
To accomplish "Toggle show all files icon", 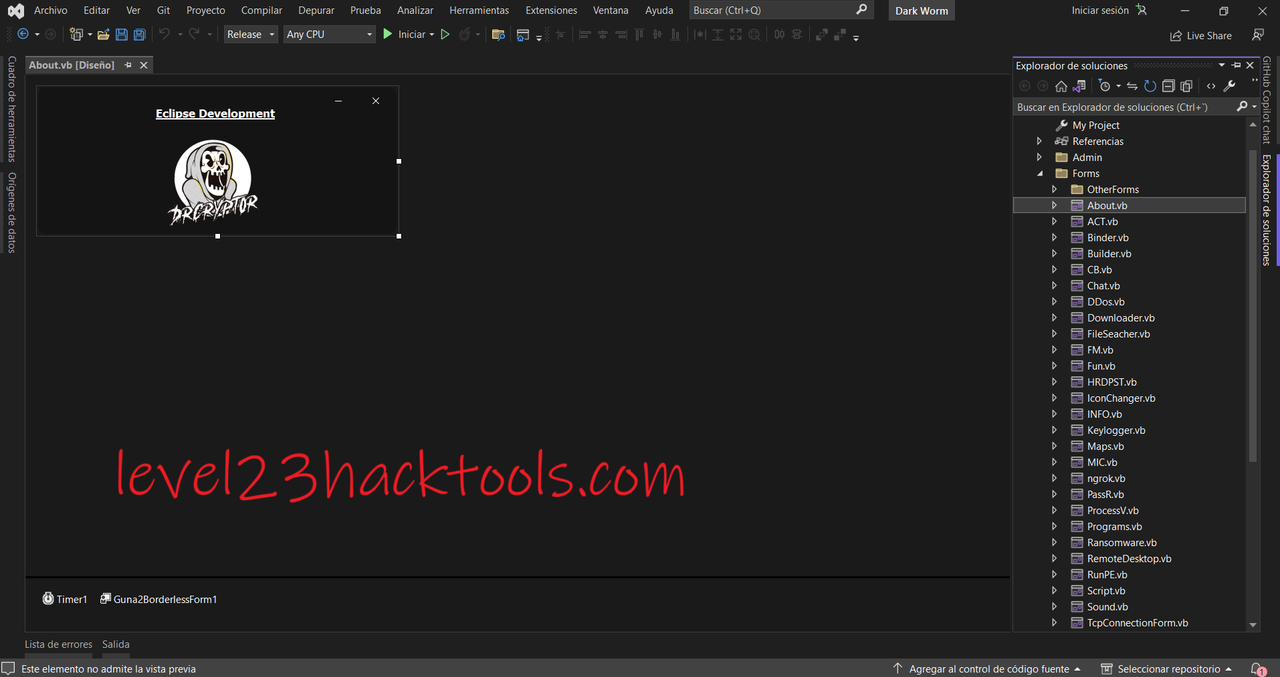I will (x=1186, y=86).
